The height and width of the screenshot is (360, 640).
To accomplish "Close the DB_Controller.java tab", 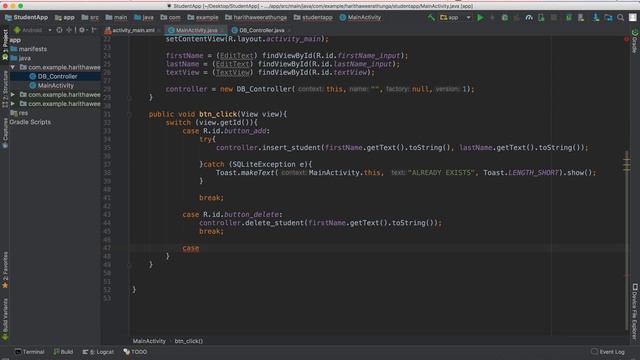I will (x=289, y=30).
